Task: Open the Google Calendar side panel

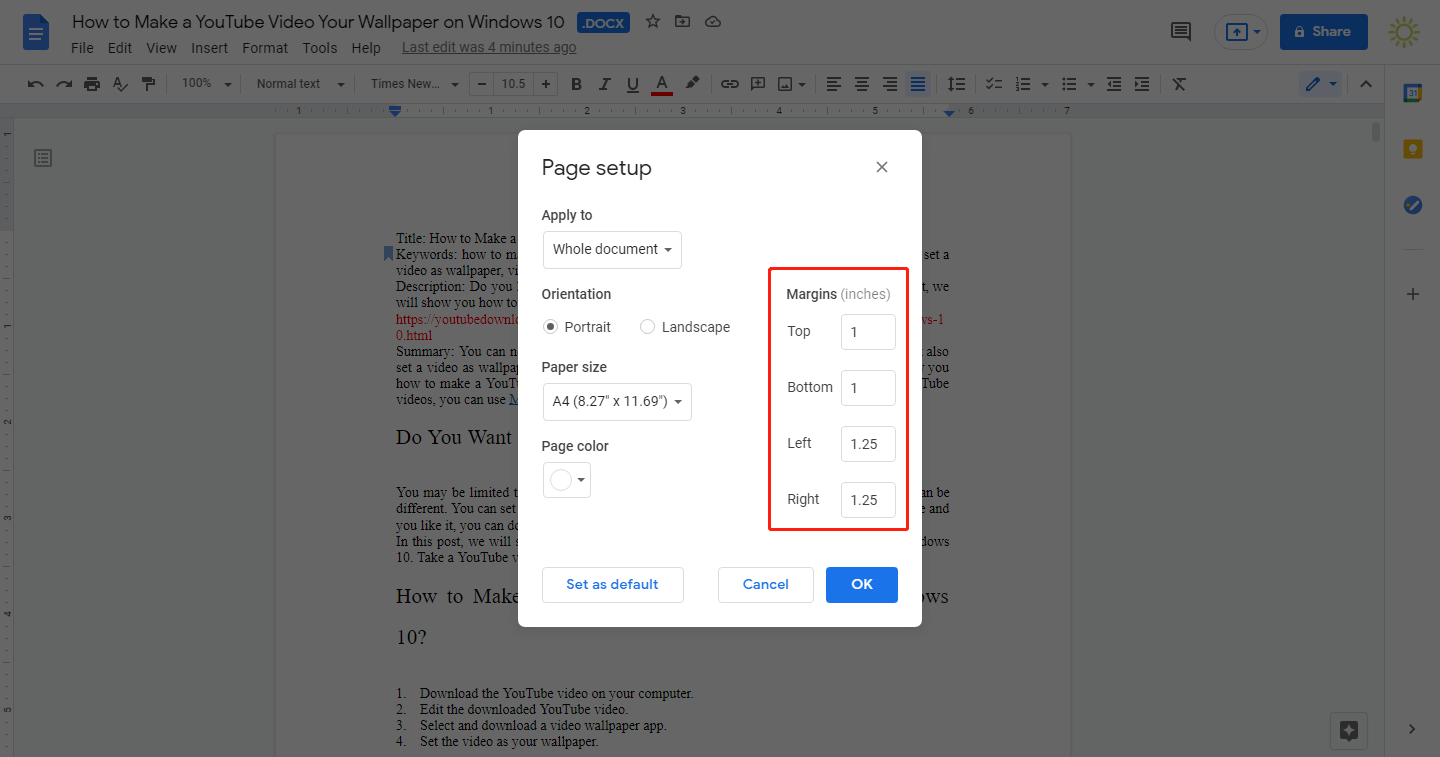Action: click(1412, 93)
